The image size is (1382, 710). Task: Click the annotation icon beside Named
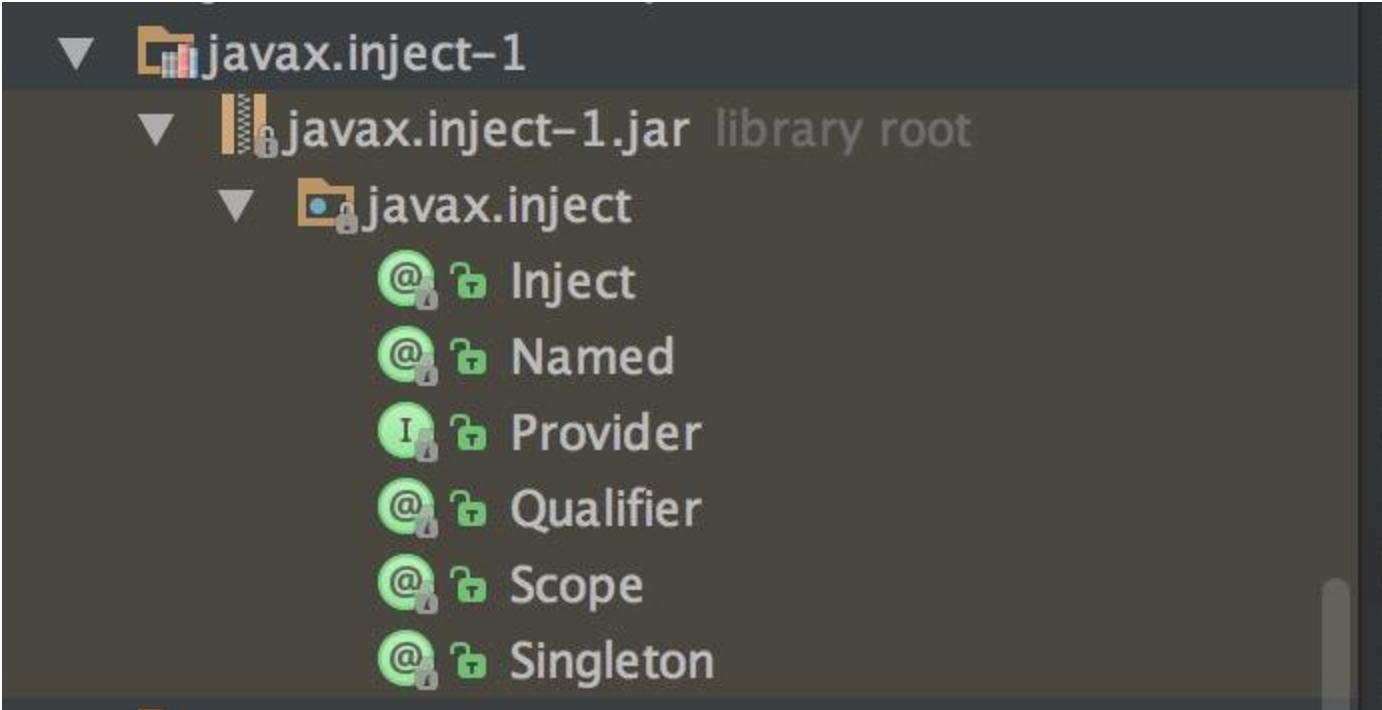[406, 357]
